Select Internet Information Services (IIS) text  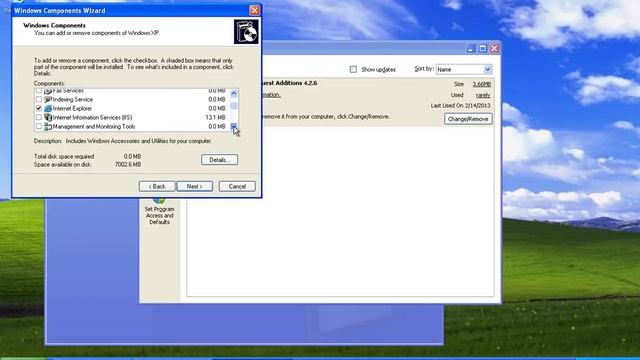coord(92,118)
